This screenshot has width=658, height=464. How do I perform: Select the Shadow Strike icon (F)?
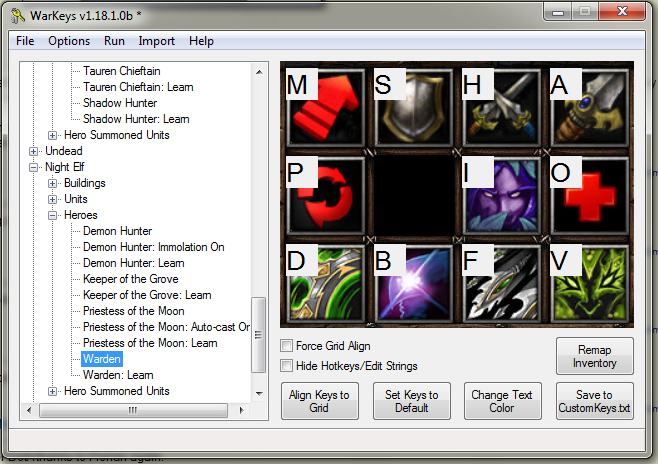coord(501,284)
